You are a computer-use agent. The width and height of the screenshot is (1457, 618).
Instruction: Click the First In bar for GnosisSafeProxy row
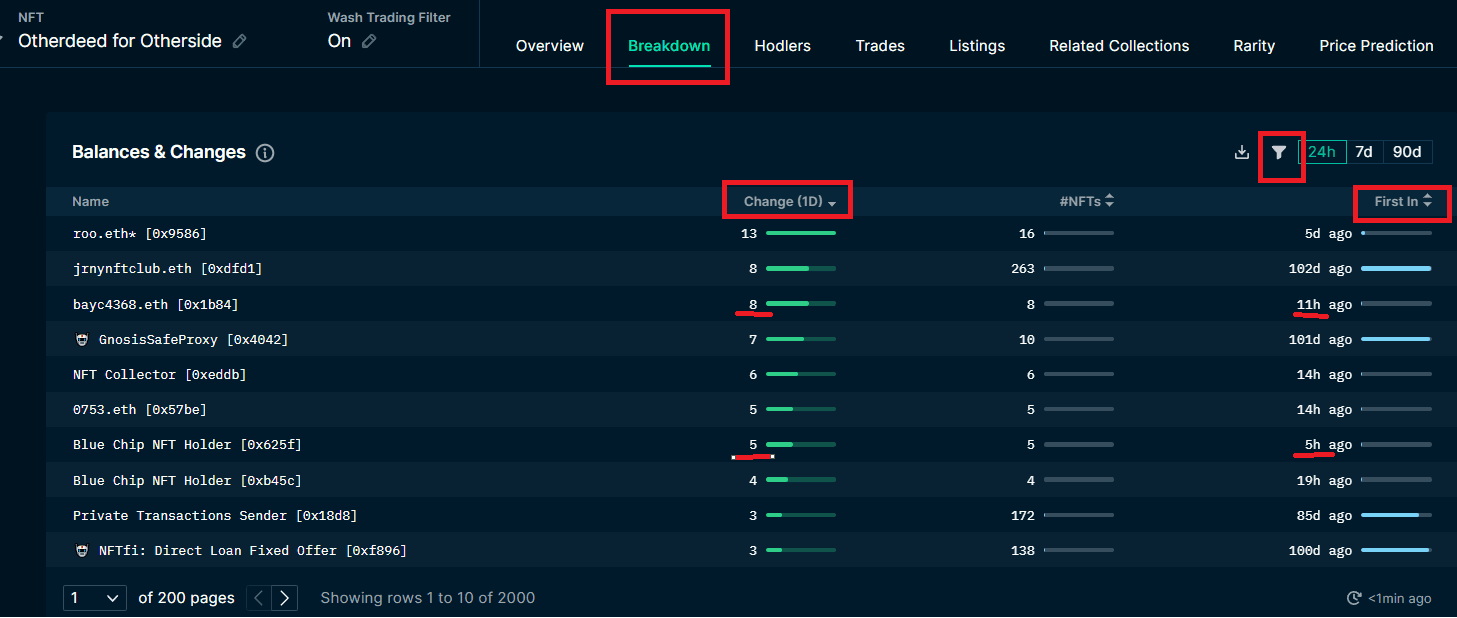[x=1396, y=339]
